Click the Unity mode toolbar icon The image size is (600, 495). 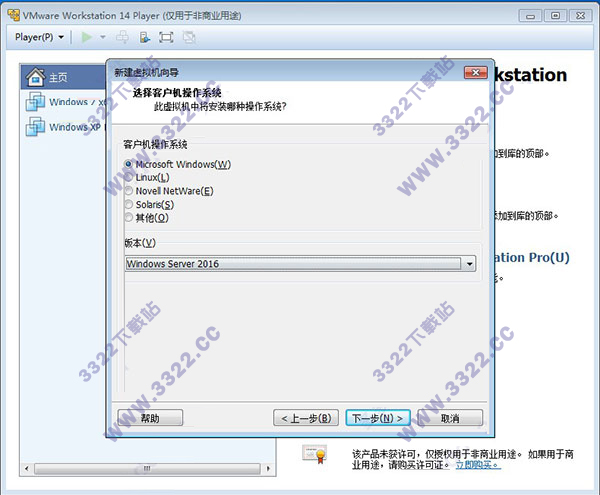click(x=189, y=37)
